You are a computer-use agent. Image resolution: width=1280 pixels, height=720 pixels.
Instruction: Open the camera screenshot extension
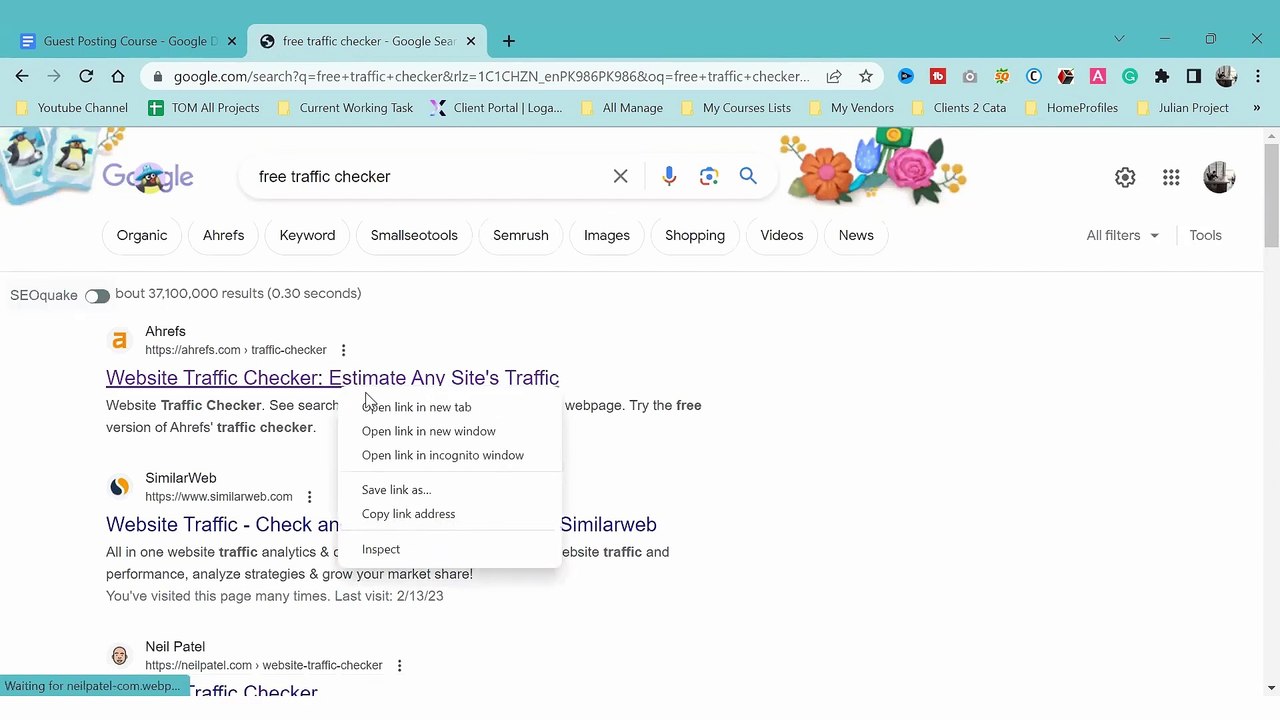[x=969, y=76]
